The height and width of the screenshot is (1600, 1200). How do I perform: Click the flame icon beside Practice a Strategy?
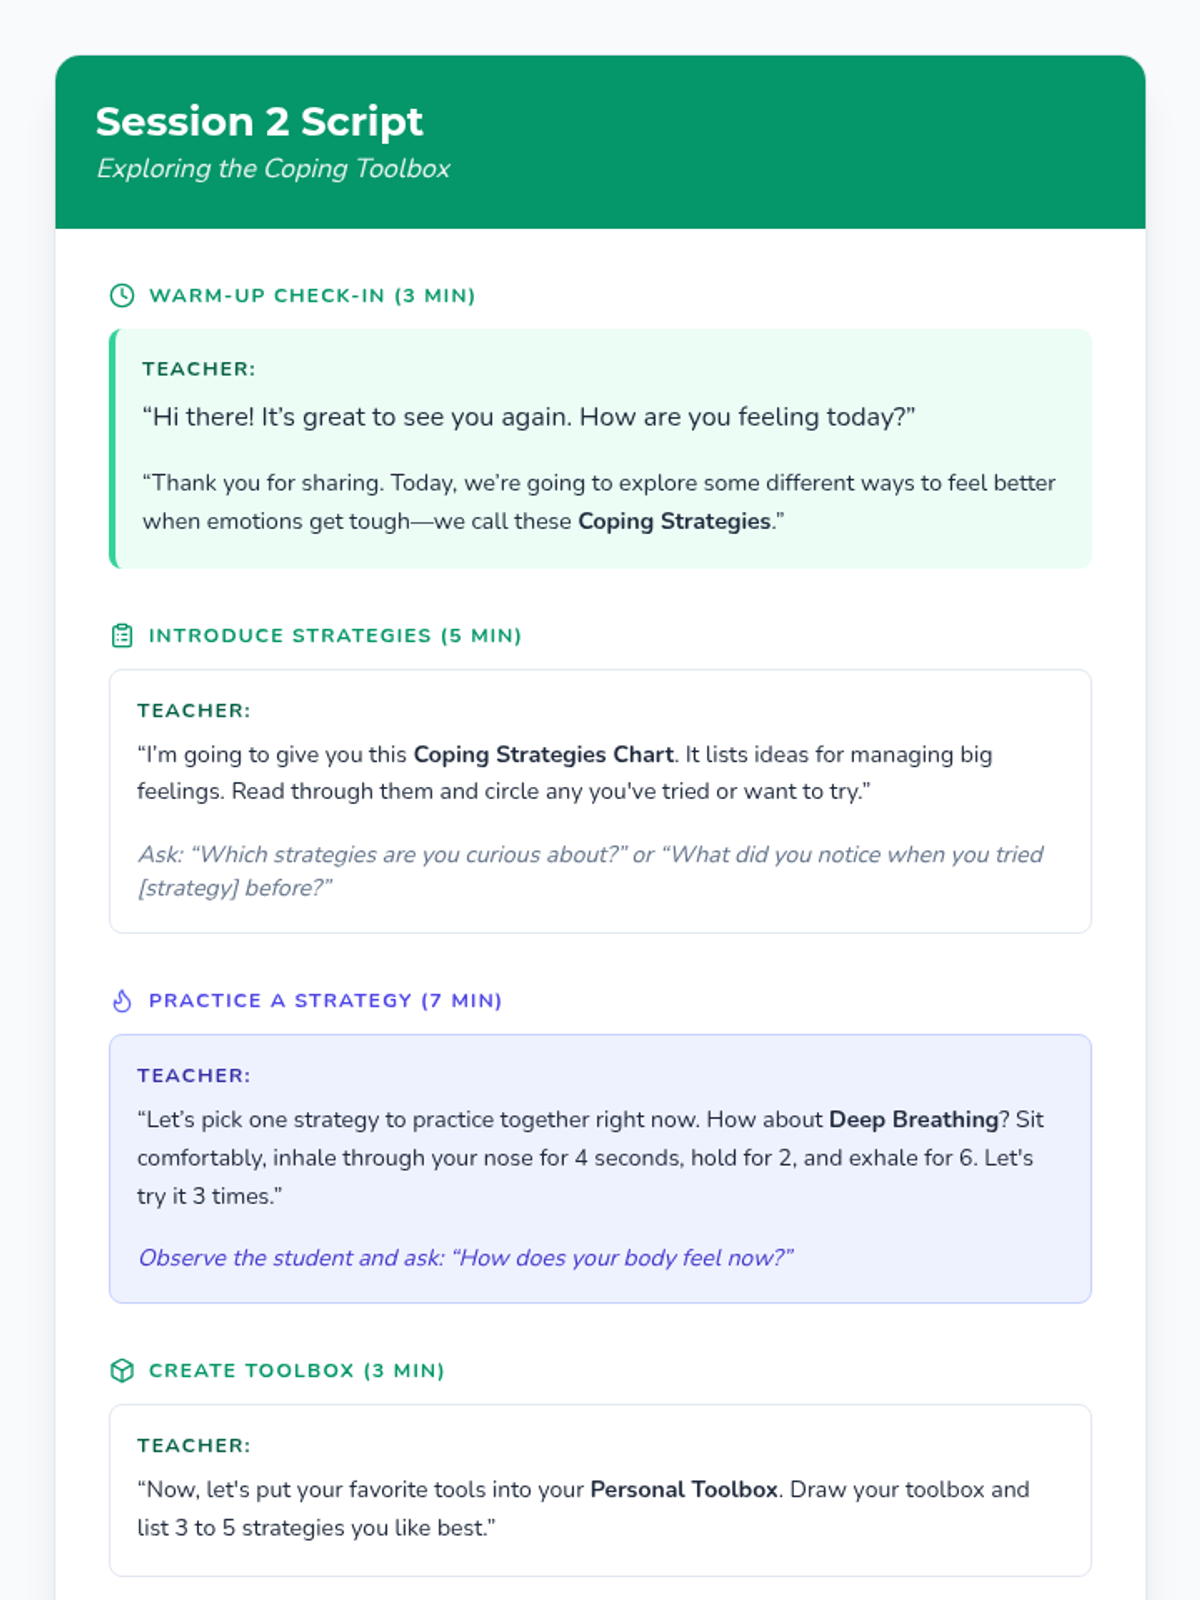122,1000
